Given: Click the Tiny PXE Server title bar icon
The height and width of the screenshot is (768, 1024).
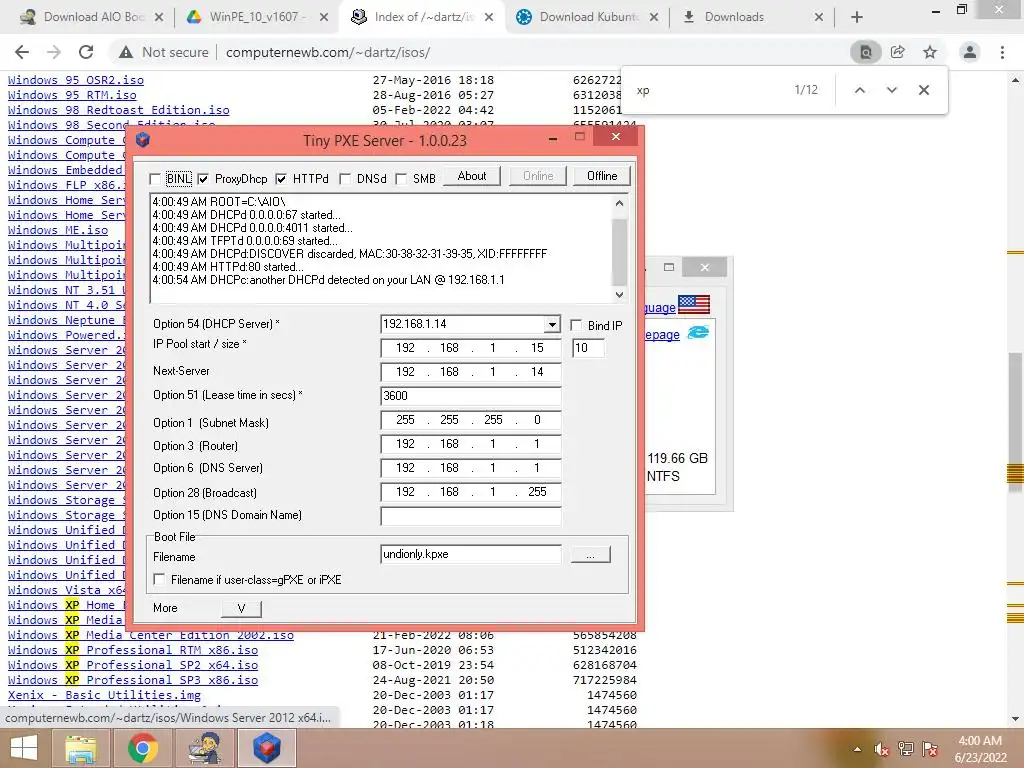Looking at the screenshot, I should tap(142, 140).
